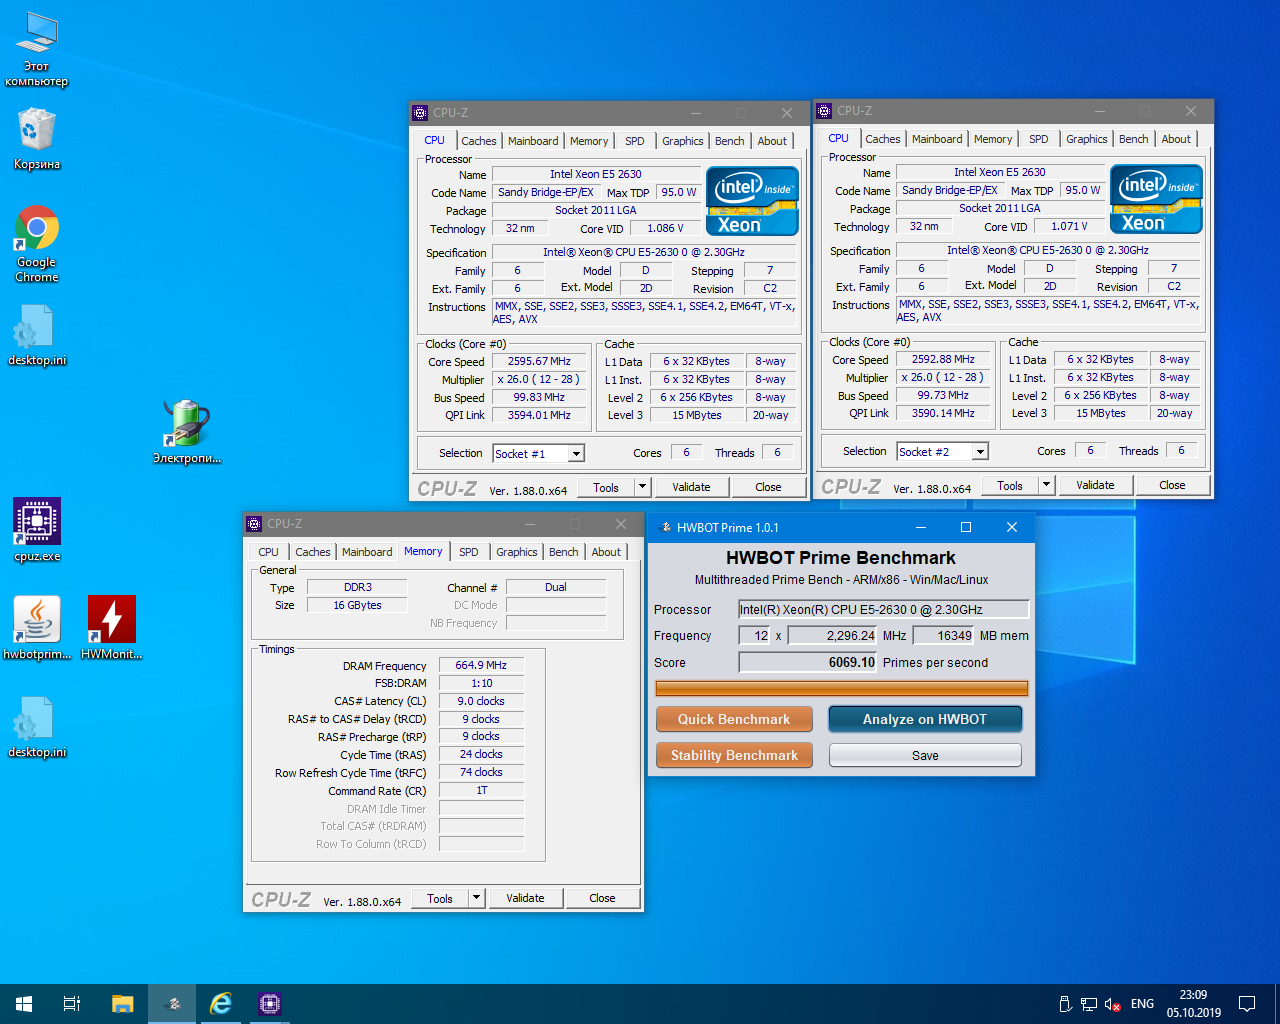Switch to the CPU-Z taskbar icon
This screenshot has height=1024, width=1280.
[270, 1004]
